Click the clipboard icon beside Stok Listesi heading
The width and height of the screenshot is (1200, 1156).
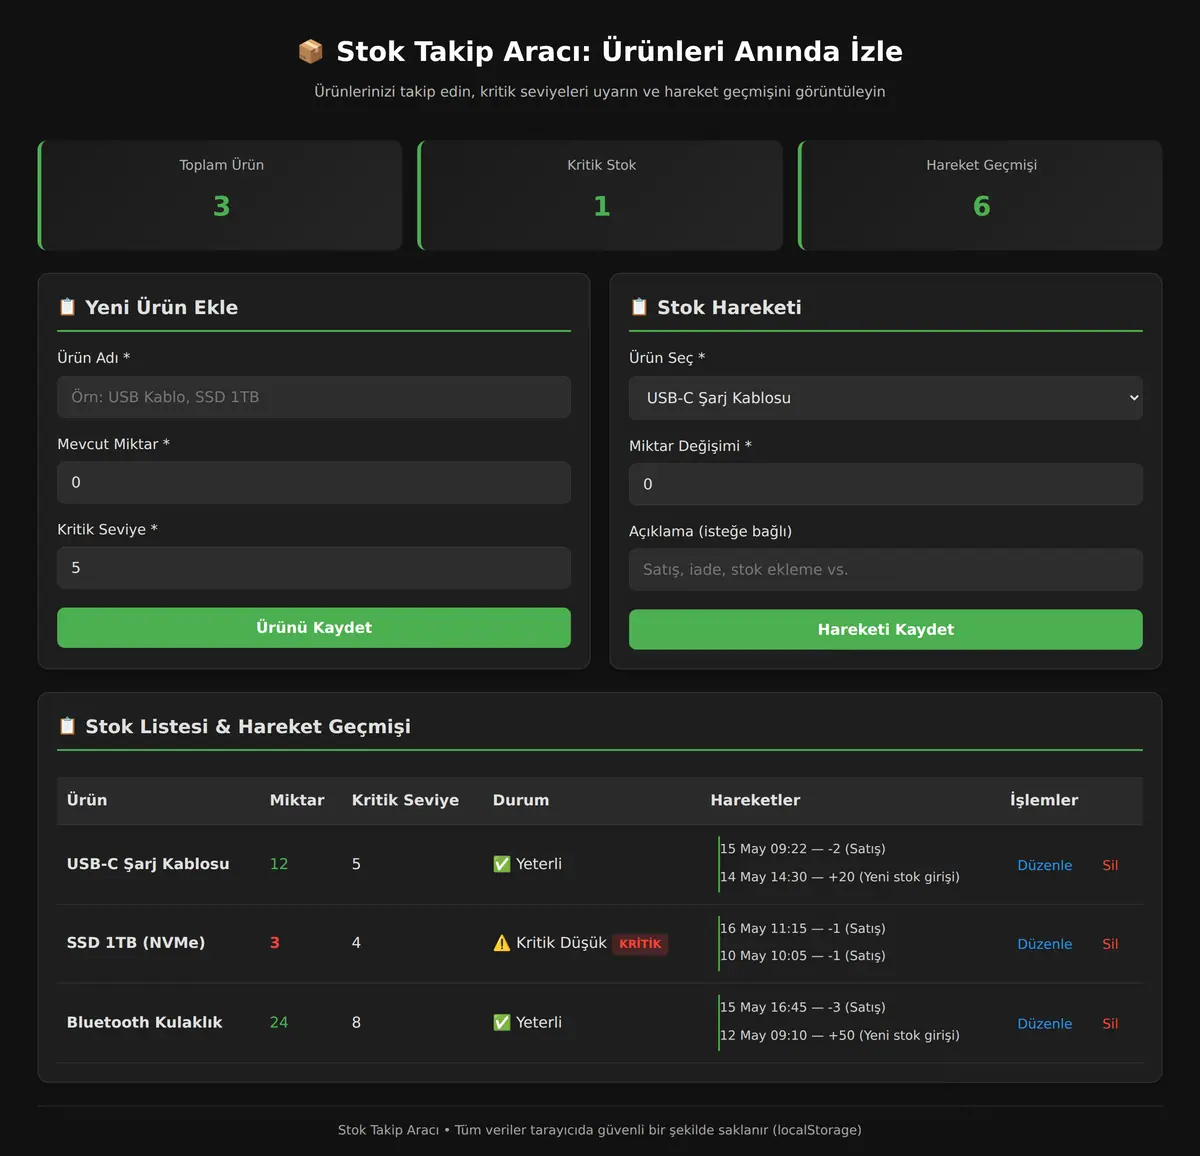pyautogui.click(x=67, y=726)
